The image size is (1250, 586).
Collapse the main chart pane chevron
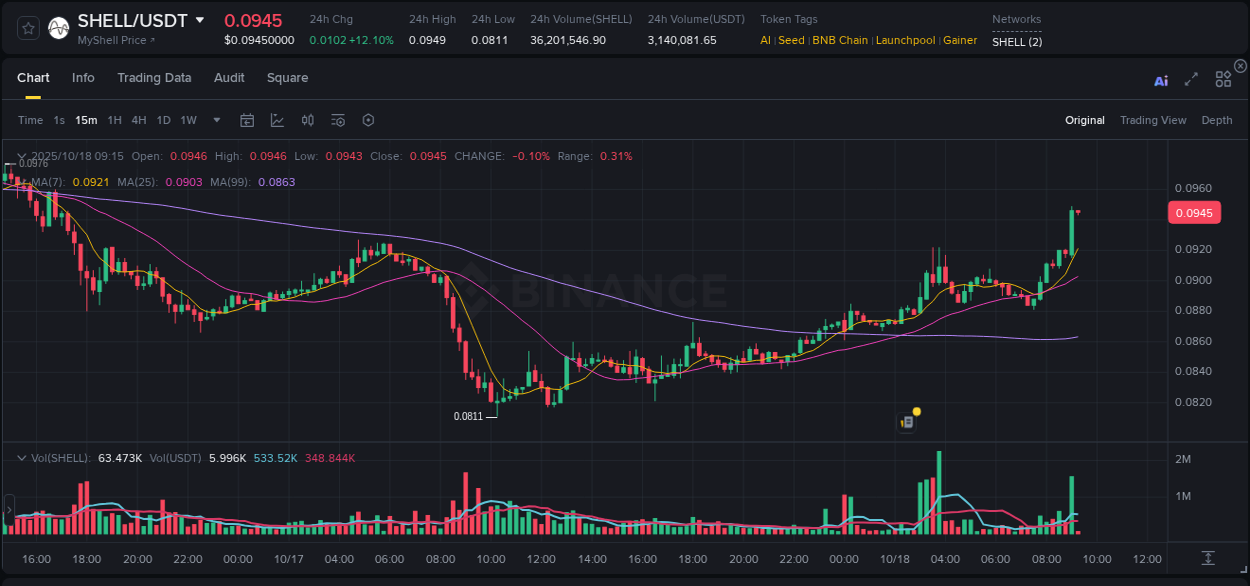pyautogui.click(x=21, y=158)
